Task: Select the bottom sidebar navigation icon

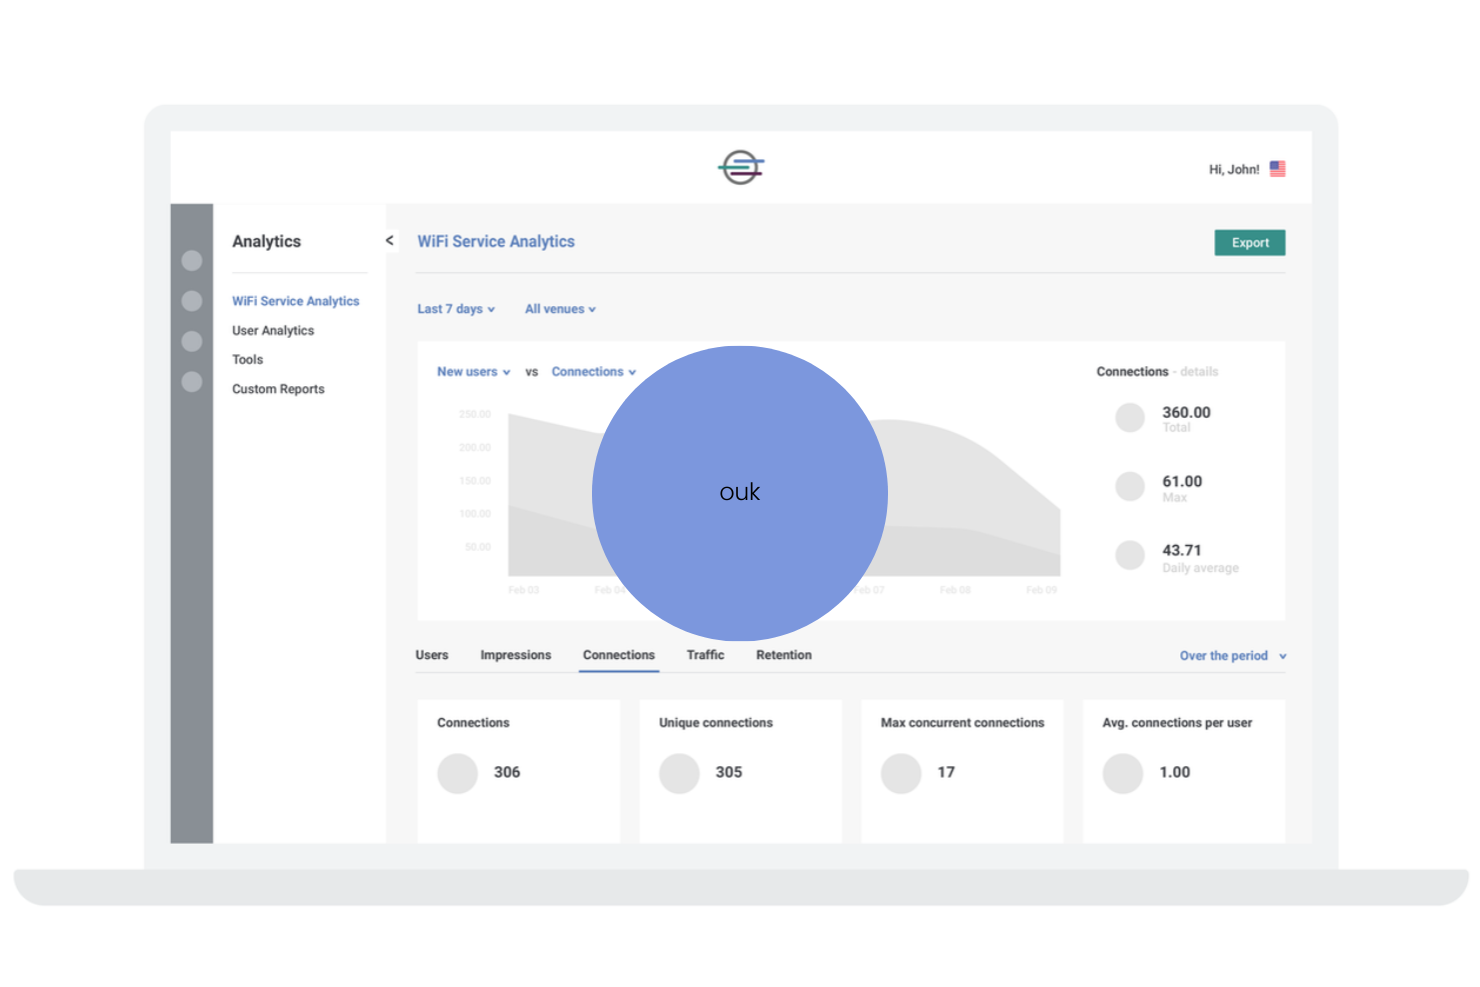Action: [x=191, y=382]
